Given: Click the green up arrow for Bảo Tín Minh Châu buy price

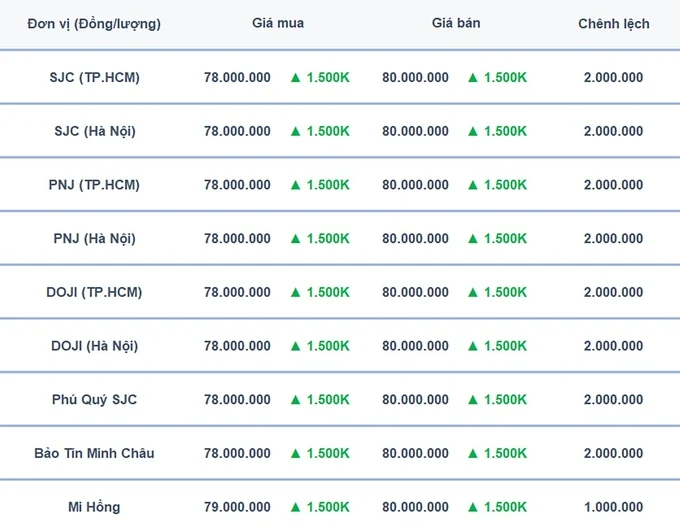Looking at the screenshot, I should click(x=296, y=453).
